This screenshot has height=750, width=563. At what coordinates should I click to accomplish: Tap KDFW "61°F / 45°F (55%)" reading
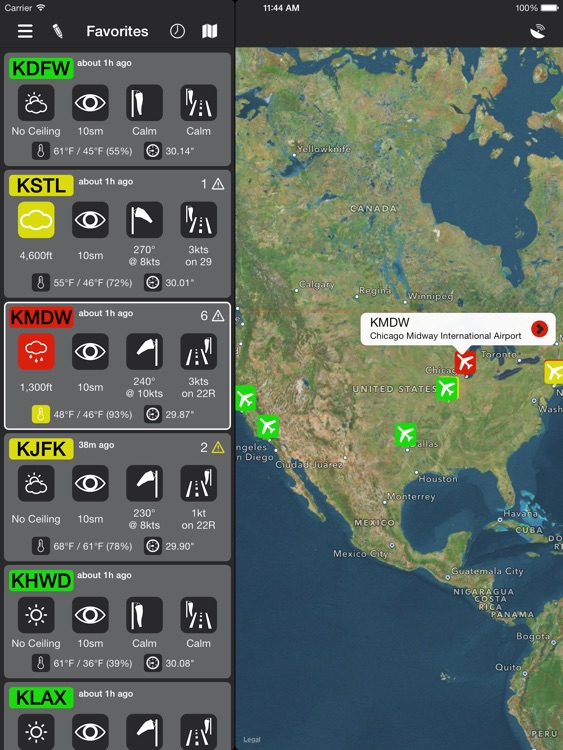coord(93,151)
